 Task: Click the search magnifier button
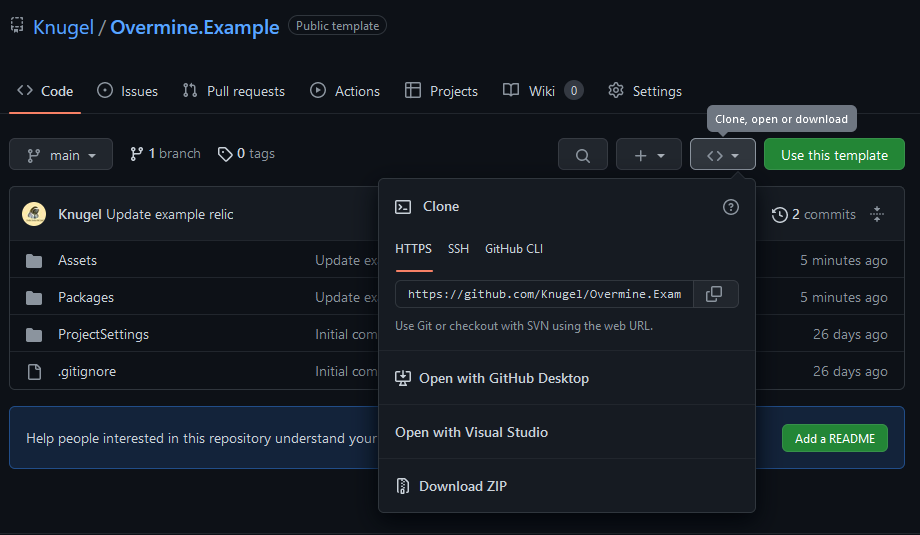583,155
